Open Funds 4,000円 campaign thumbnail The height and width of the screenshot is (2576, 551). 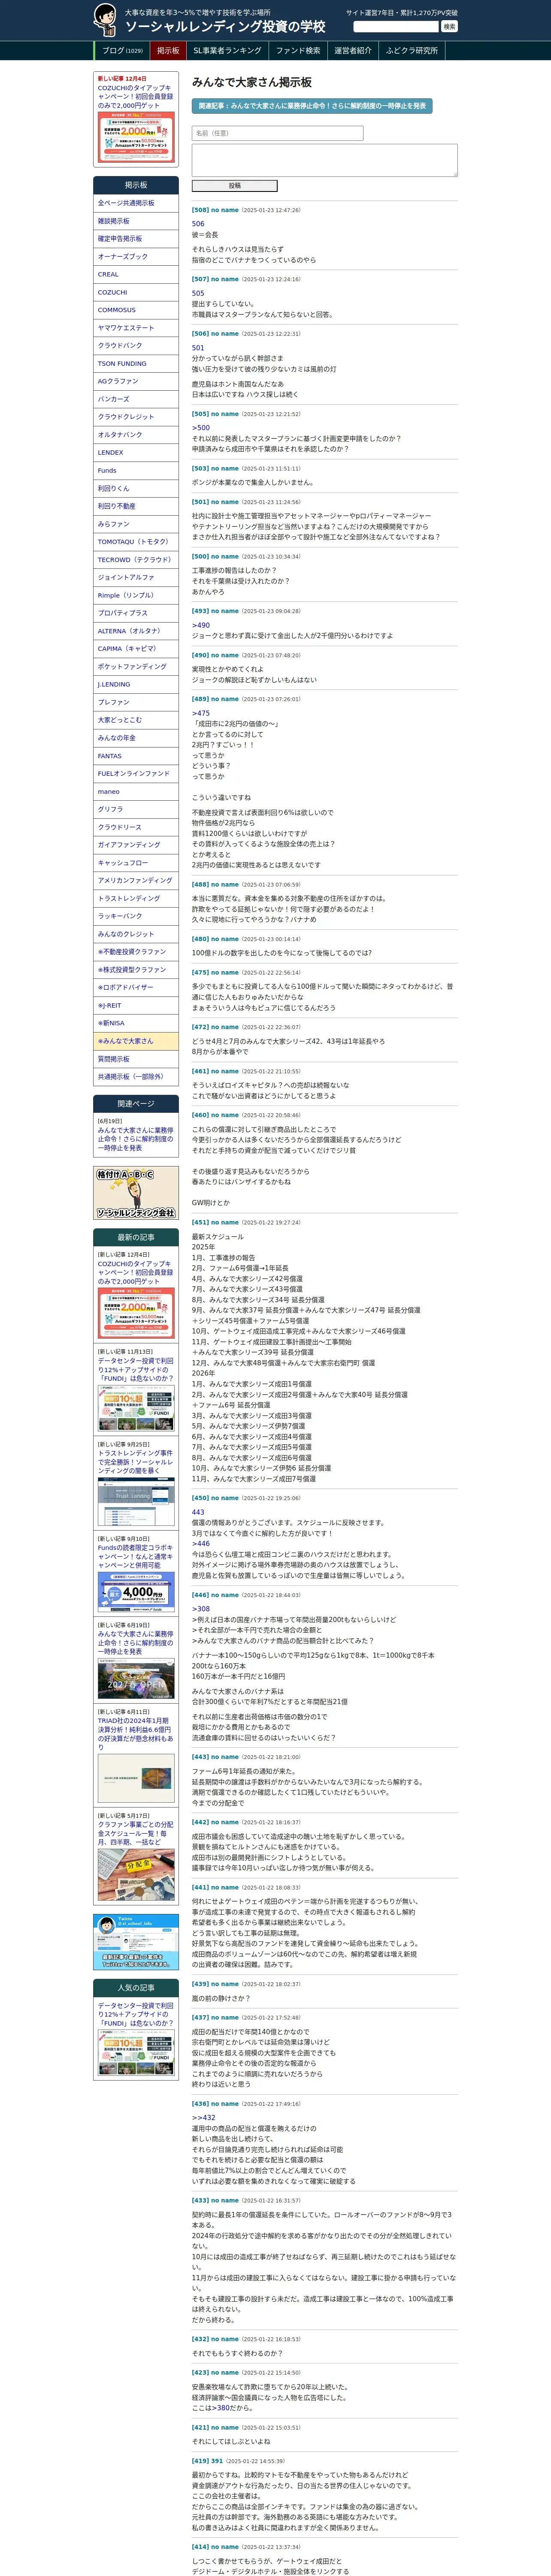(136, 1591)
